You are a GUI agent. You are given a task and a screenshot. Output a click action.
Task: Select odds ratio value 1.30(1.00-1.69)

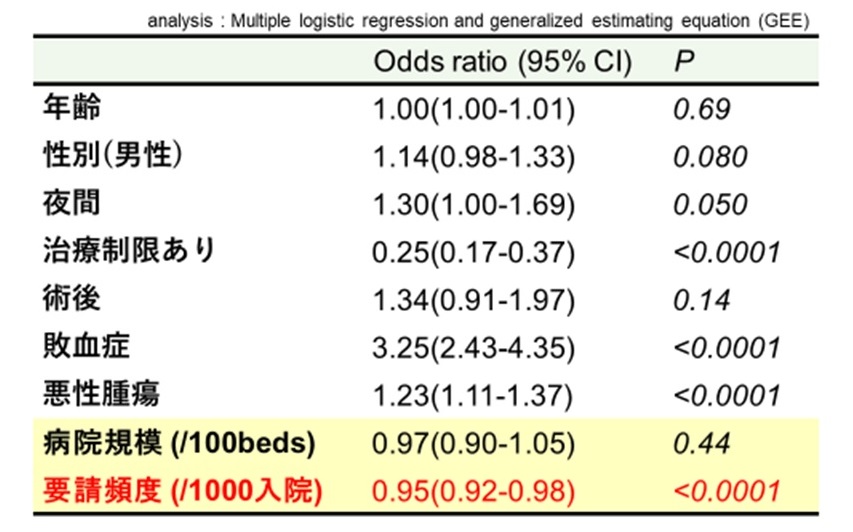(x=473, y=204)
